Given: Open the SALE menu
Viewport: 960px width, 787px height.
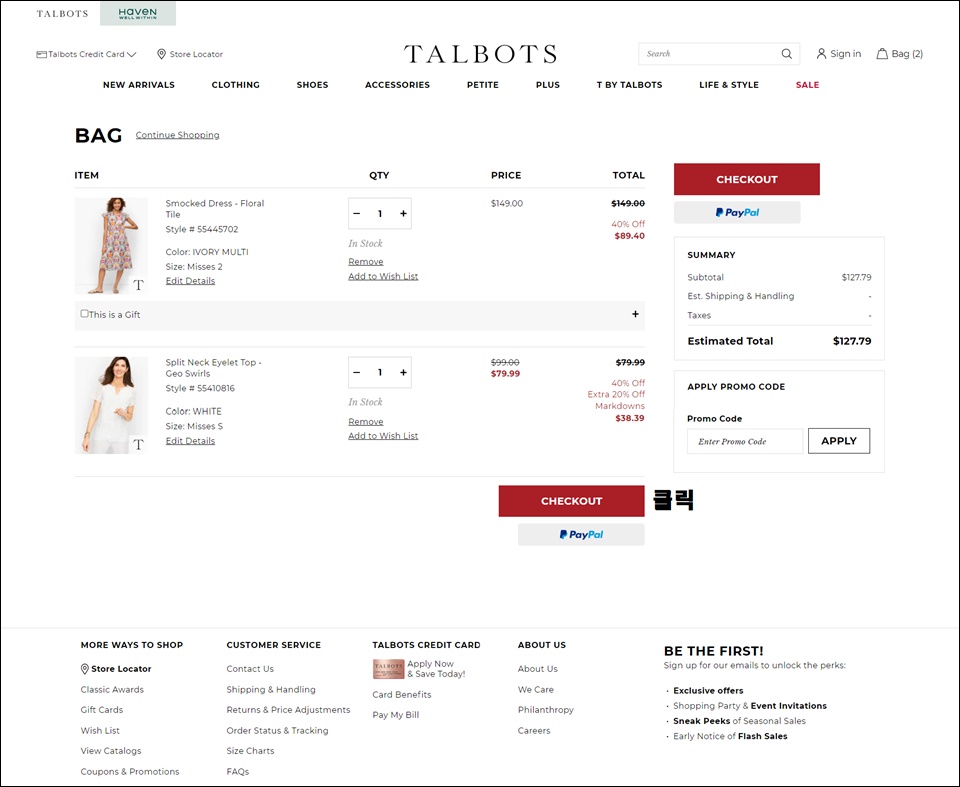Looking at the screenshot, I should tap(807, 85).
